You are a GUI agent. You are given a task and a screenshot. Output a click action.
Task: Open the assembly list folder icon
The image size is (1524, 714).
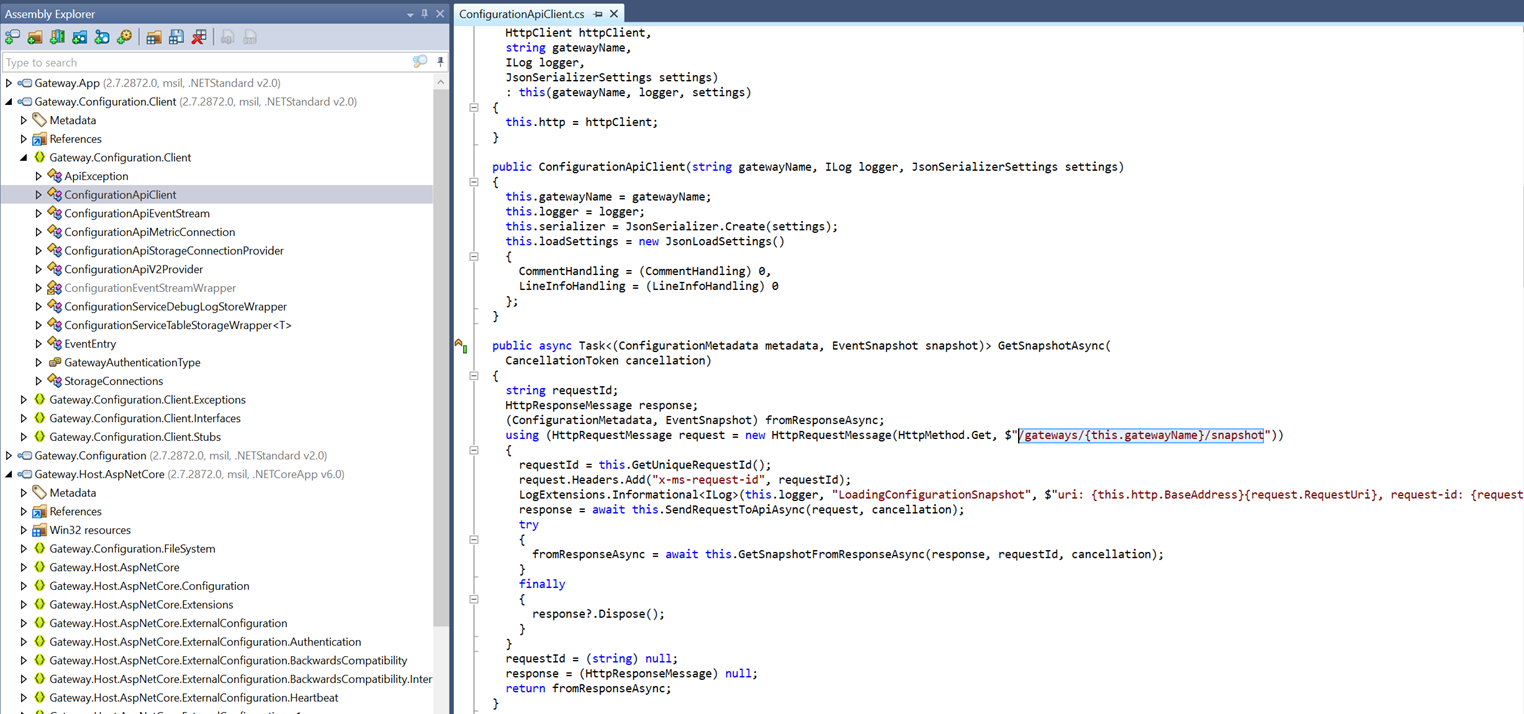coord(154,37)
